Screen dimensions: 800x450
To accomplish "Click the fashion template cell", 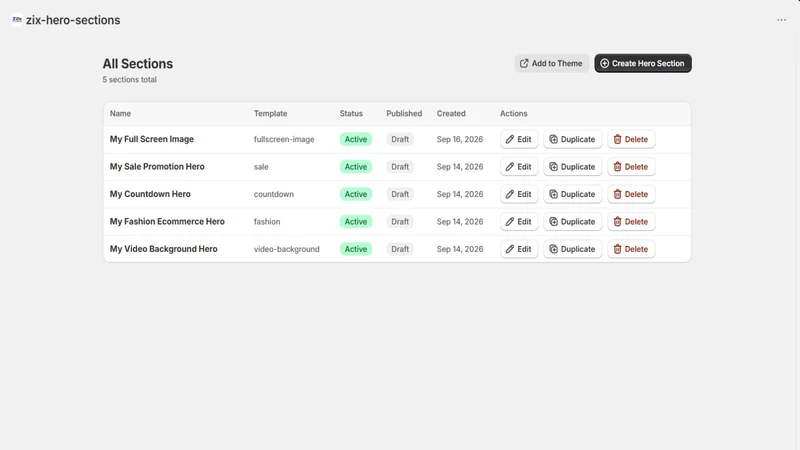I will click(267, 222).
